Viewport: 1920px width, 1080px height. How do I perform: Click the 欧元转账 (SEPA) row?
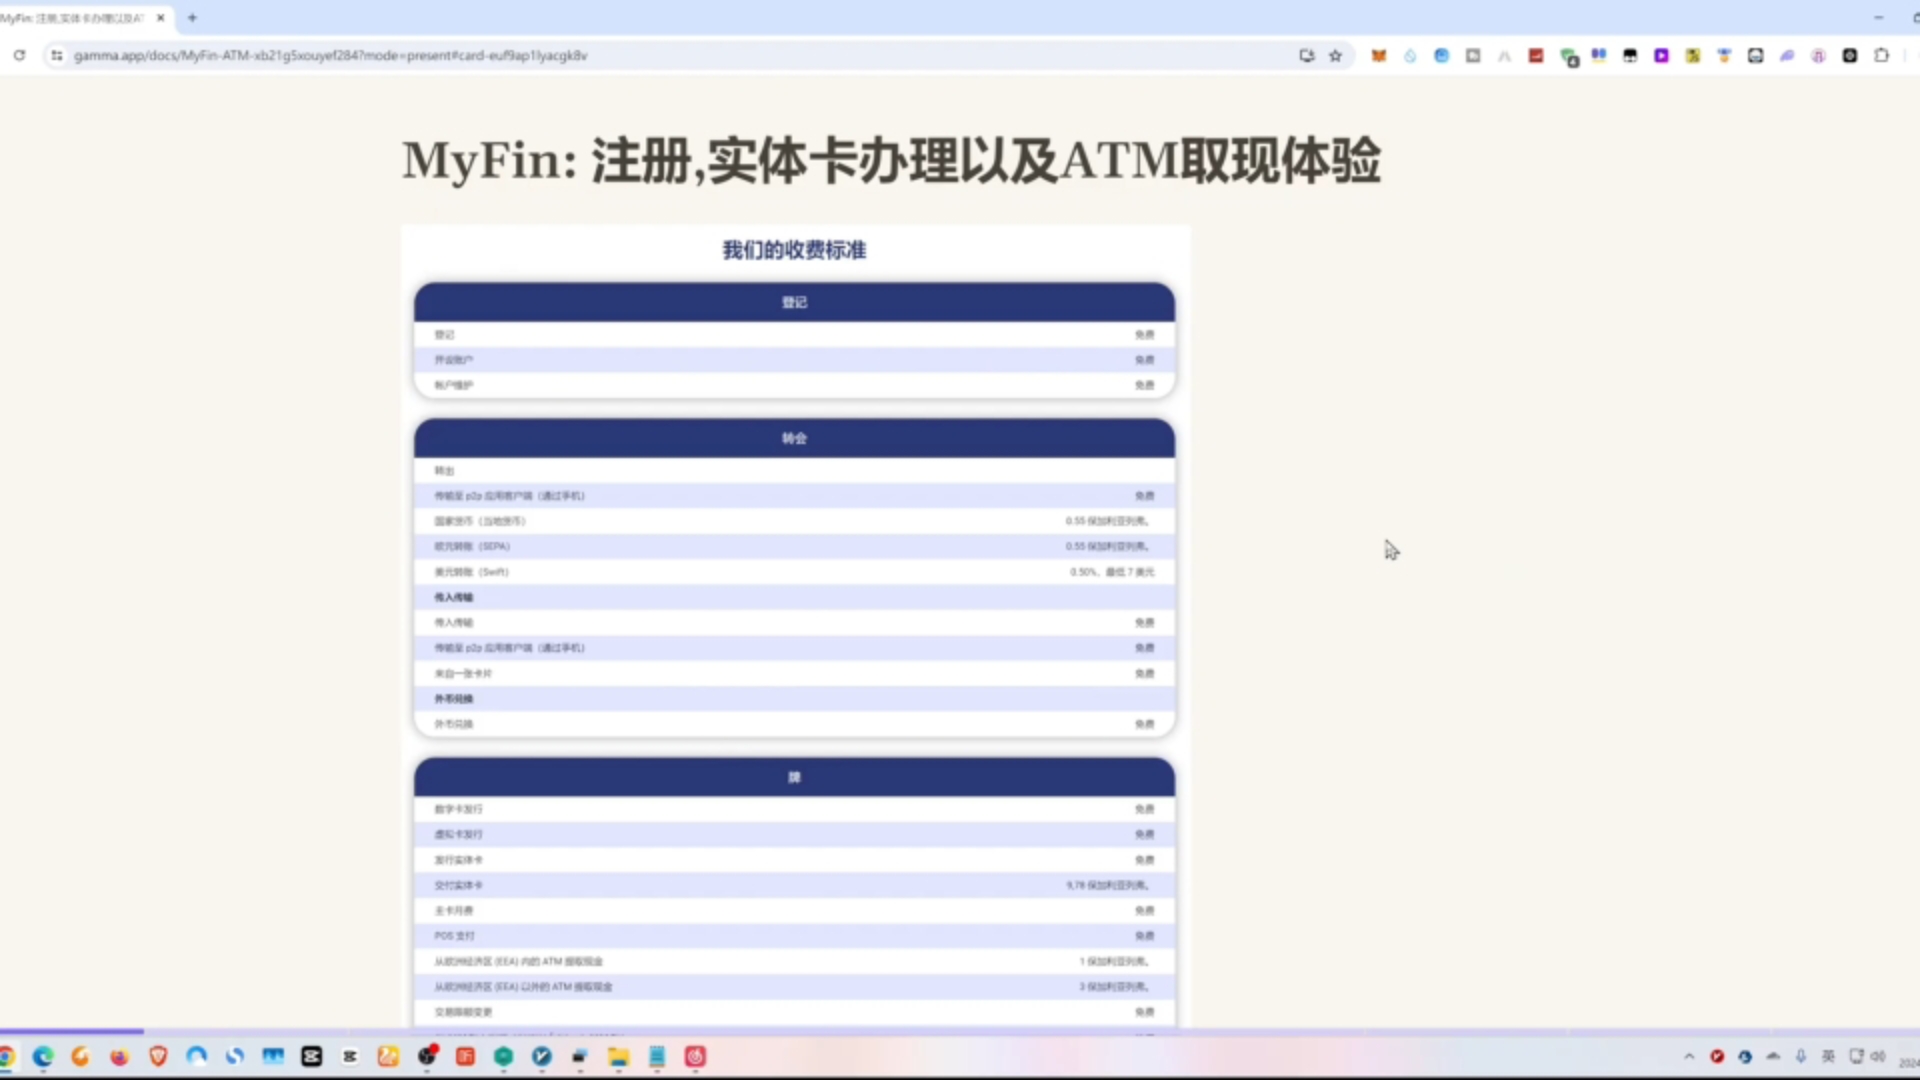point(794,546)
